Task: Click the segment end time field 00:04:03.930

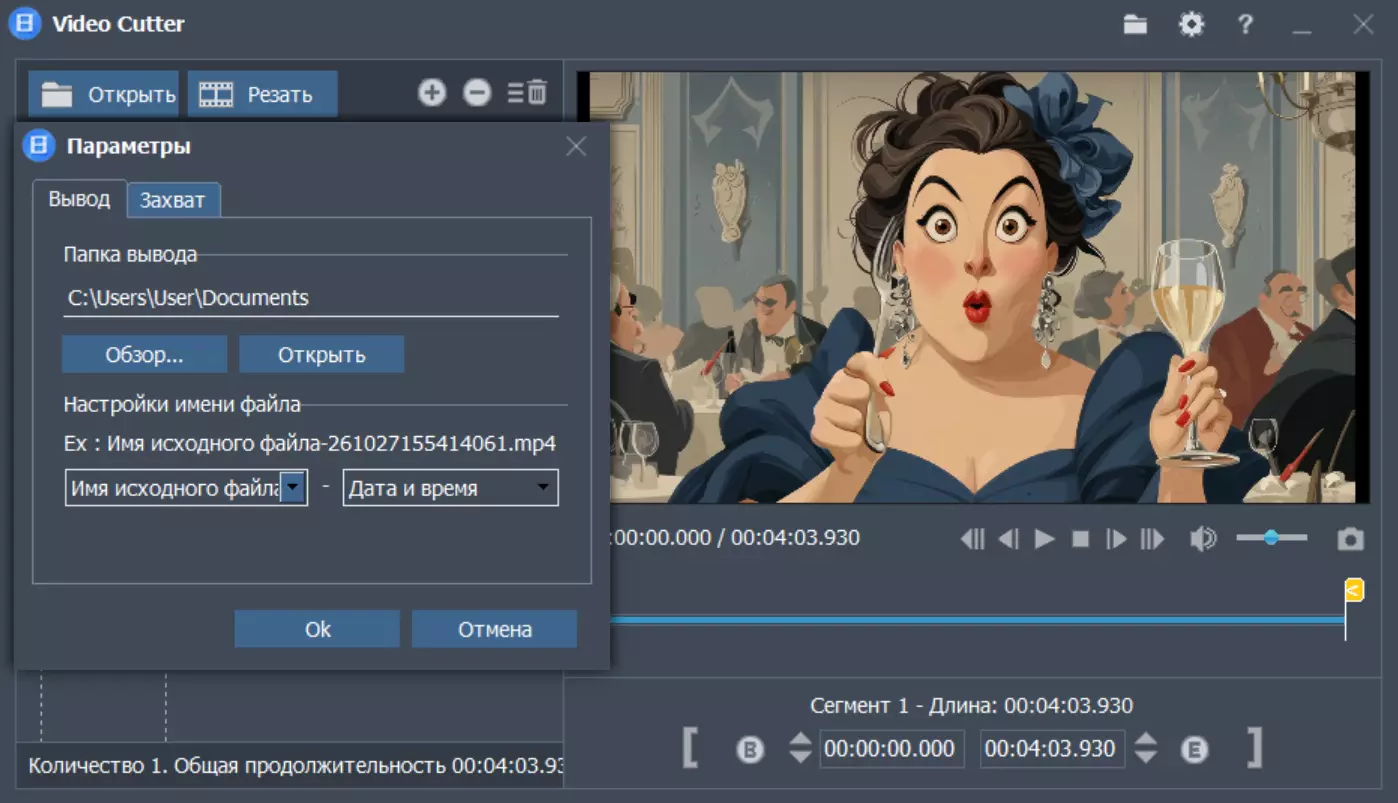Action: pos(1053,749)
